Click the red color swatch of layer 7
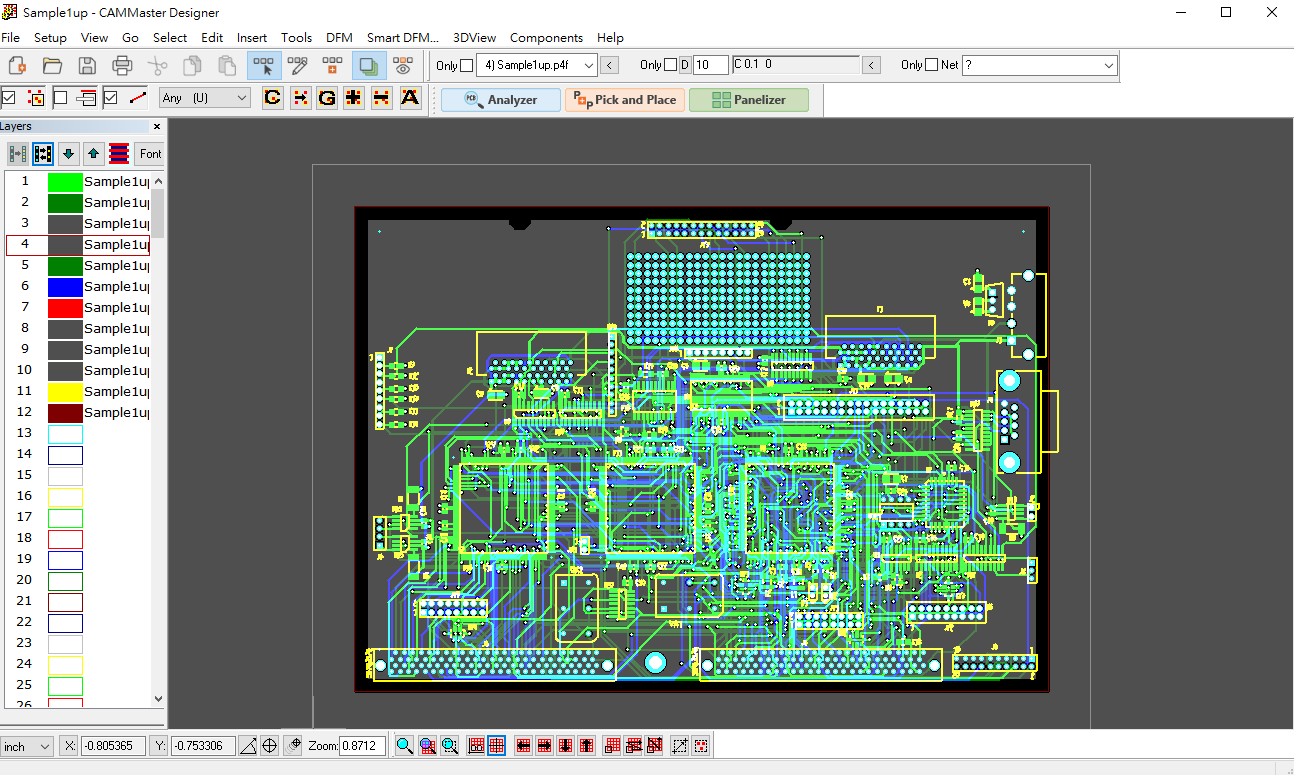1294x775 pixels. tap(65, 308)
